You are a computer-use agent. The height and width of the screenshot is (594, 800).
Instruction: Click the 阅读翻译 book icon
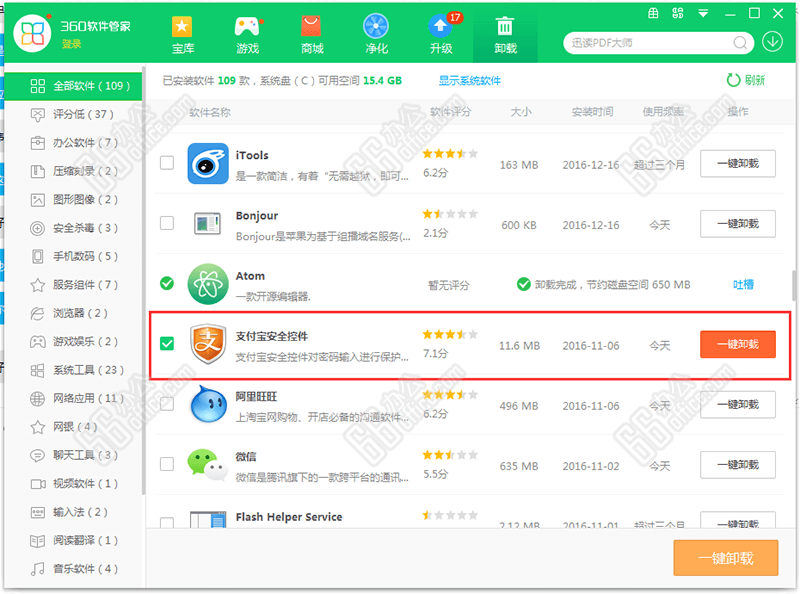click(37, 540)
